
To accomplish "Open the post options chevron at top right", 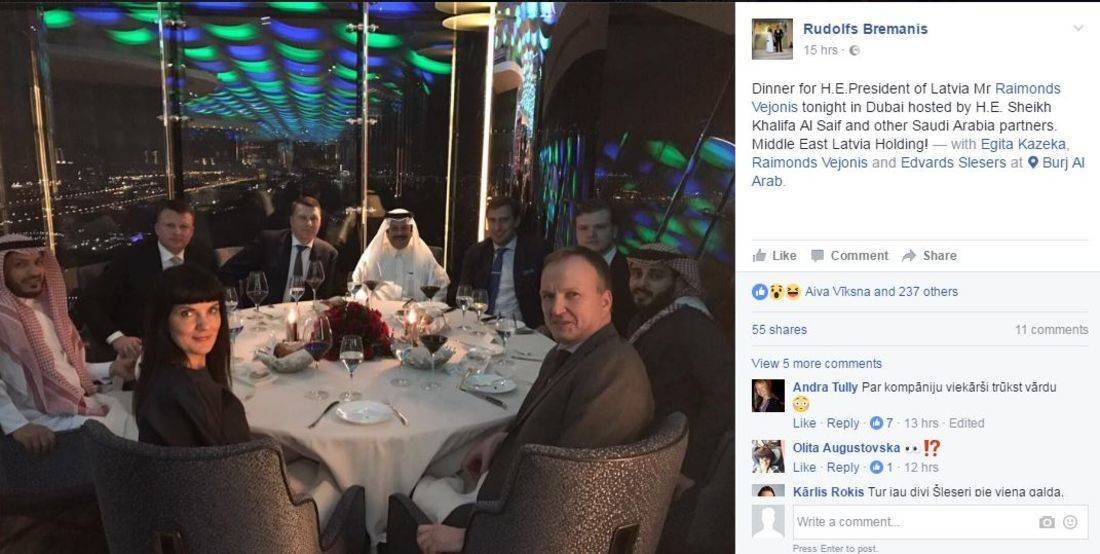I will click(1078, 28).
